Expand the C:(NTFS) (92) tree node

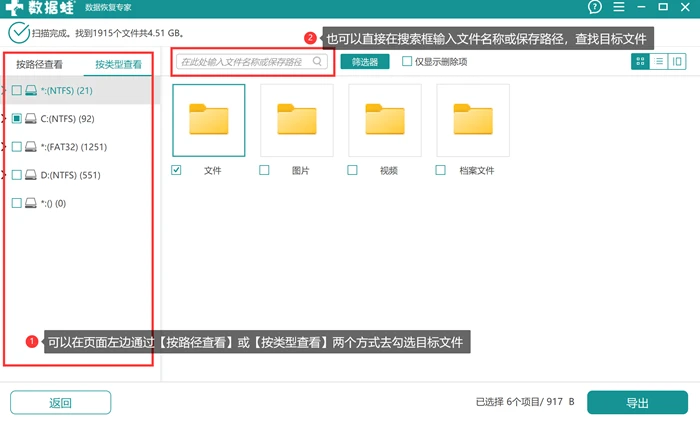tap(3, 119)
